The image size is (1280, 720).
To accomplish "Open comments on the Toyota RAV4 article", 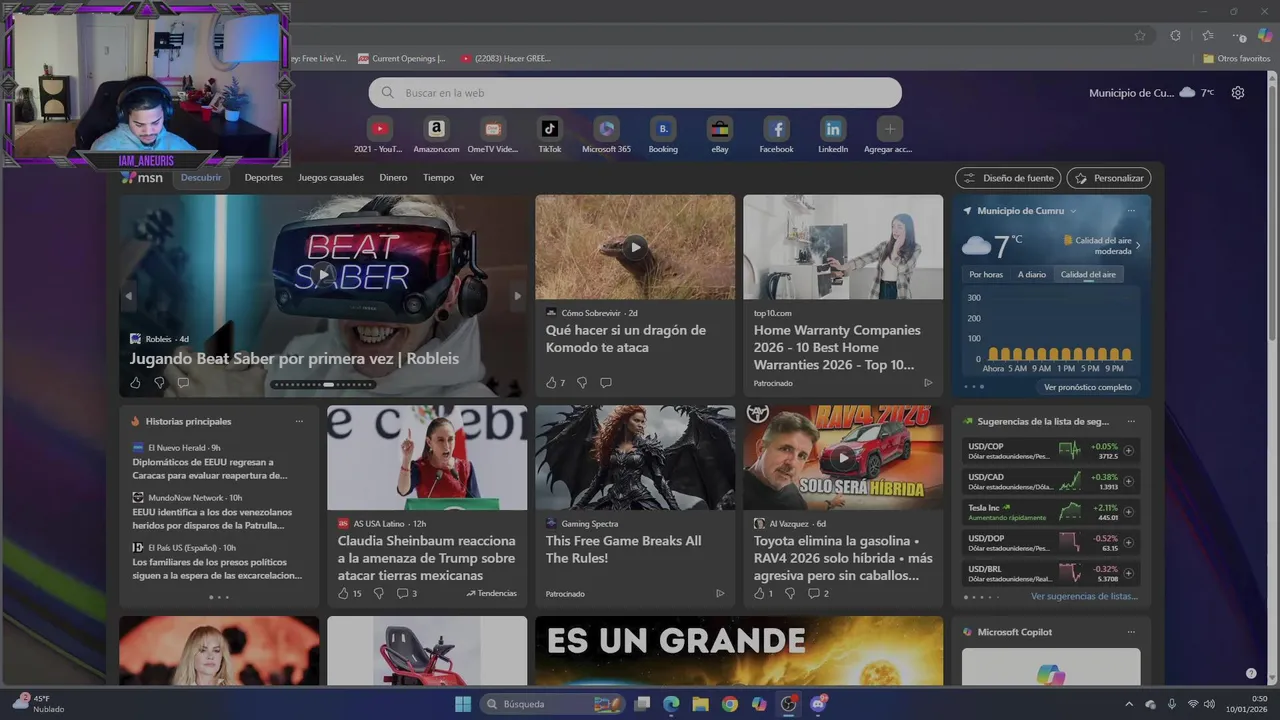I will (x=818, y=594).
